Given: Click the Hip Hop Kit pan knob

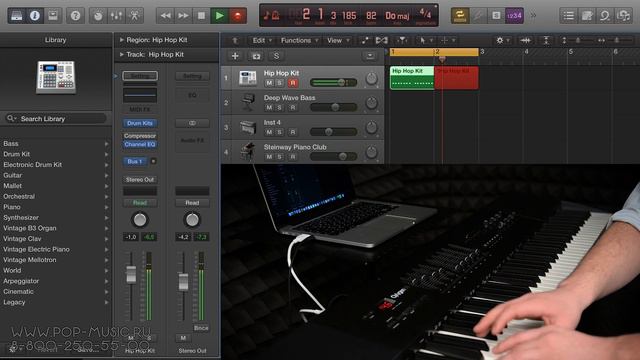Looking at the screenshot, I should pyautogui.click(x=371, y=78).
